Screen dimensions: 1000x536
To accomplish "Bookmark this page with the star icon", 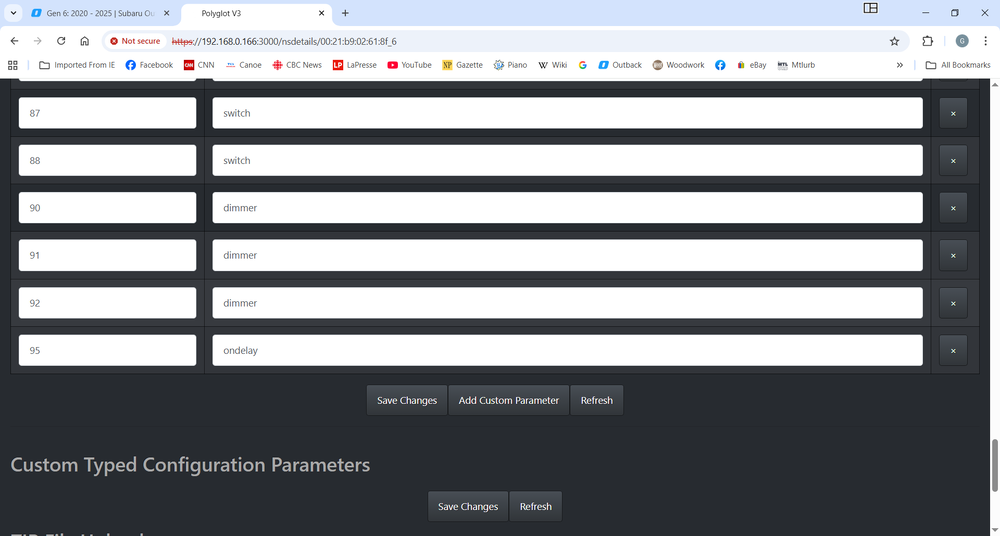I will (894, 41).
